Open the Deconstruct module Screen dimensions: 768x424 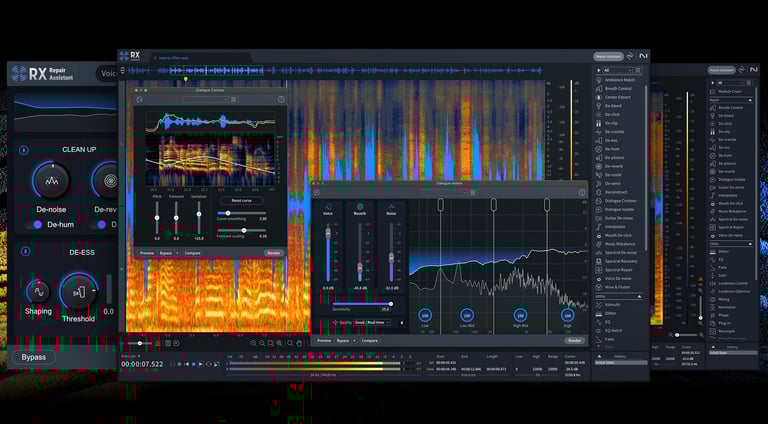[x=612, y=192]
